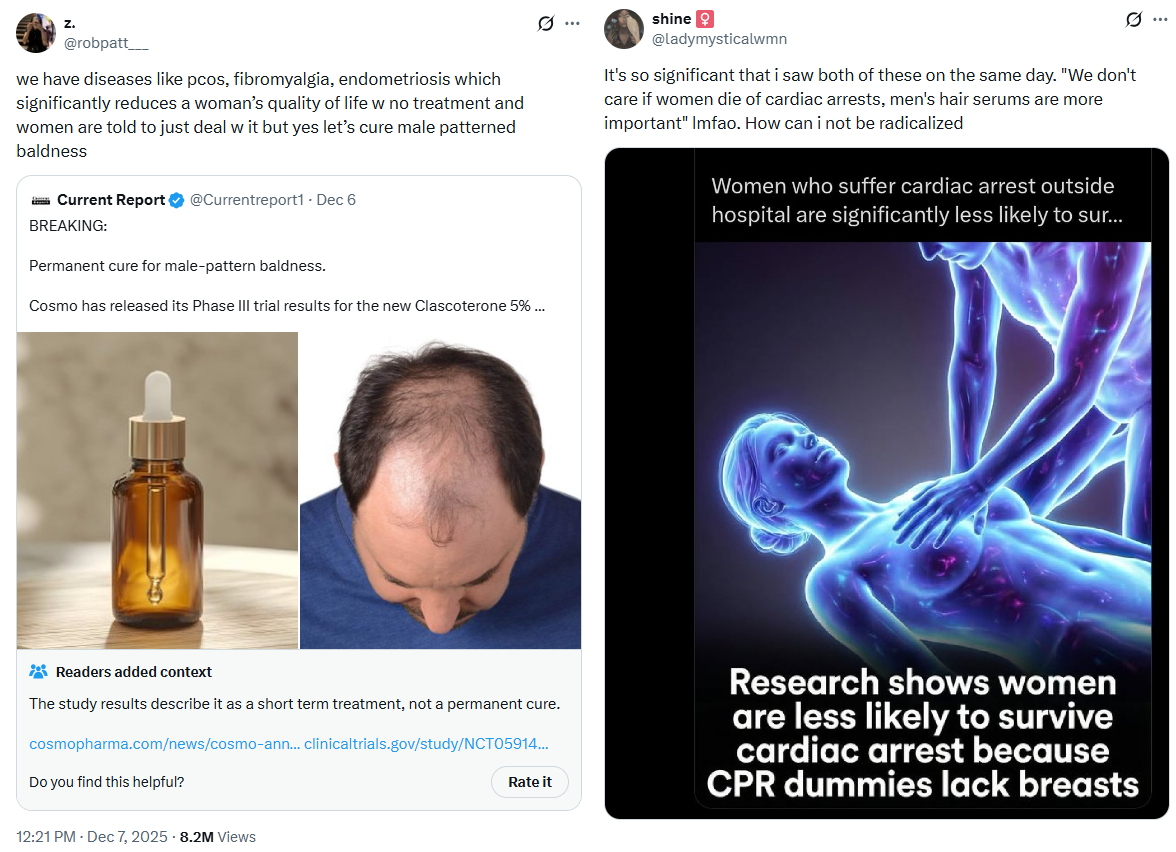Viewport: 1176px width, 852px height.
Task: Click Current Report verified badge
Action: coord(176,200)
